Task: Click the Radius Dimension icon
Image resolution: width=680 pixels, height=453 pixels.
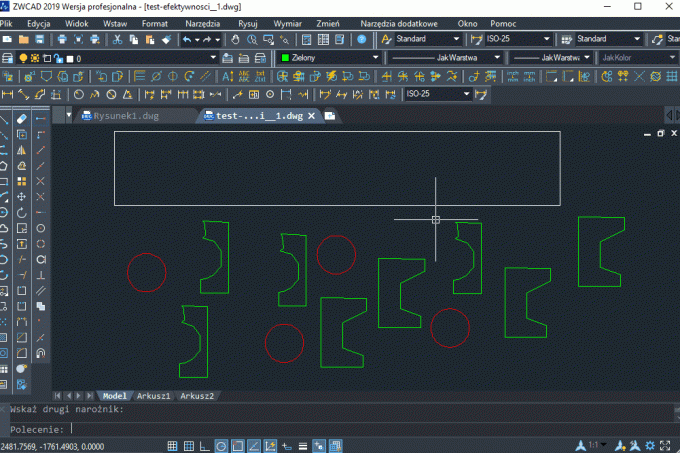Action: tap(78, 94)
